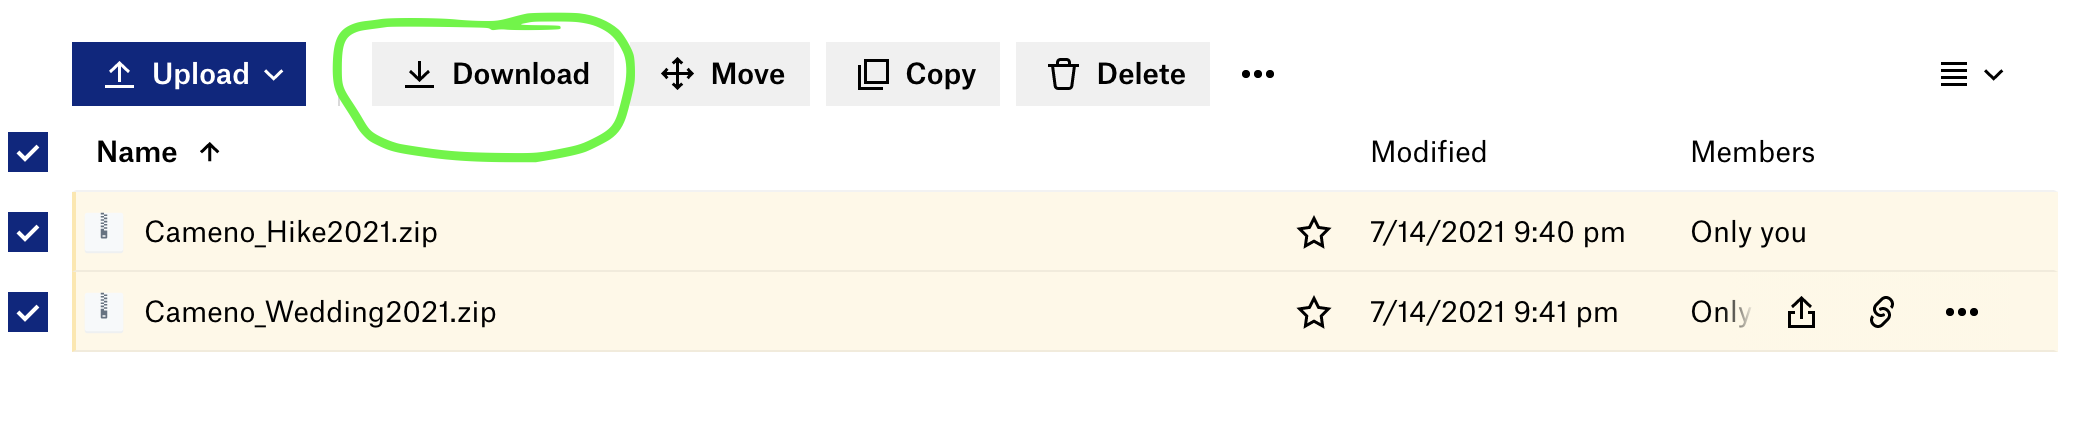Move the selected files
The width and height of the screenshot is (2084, 426).
point(722,74)
